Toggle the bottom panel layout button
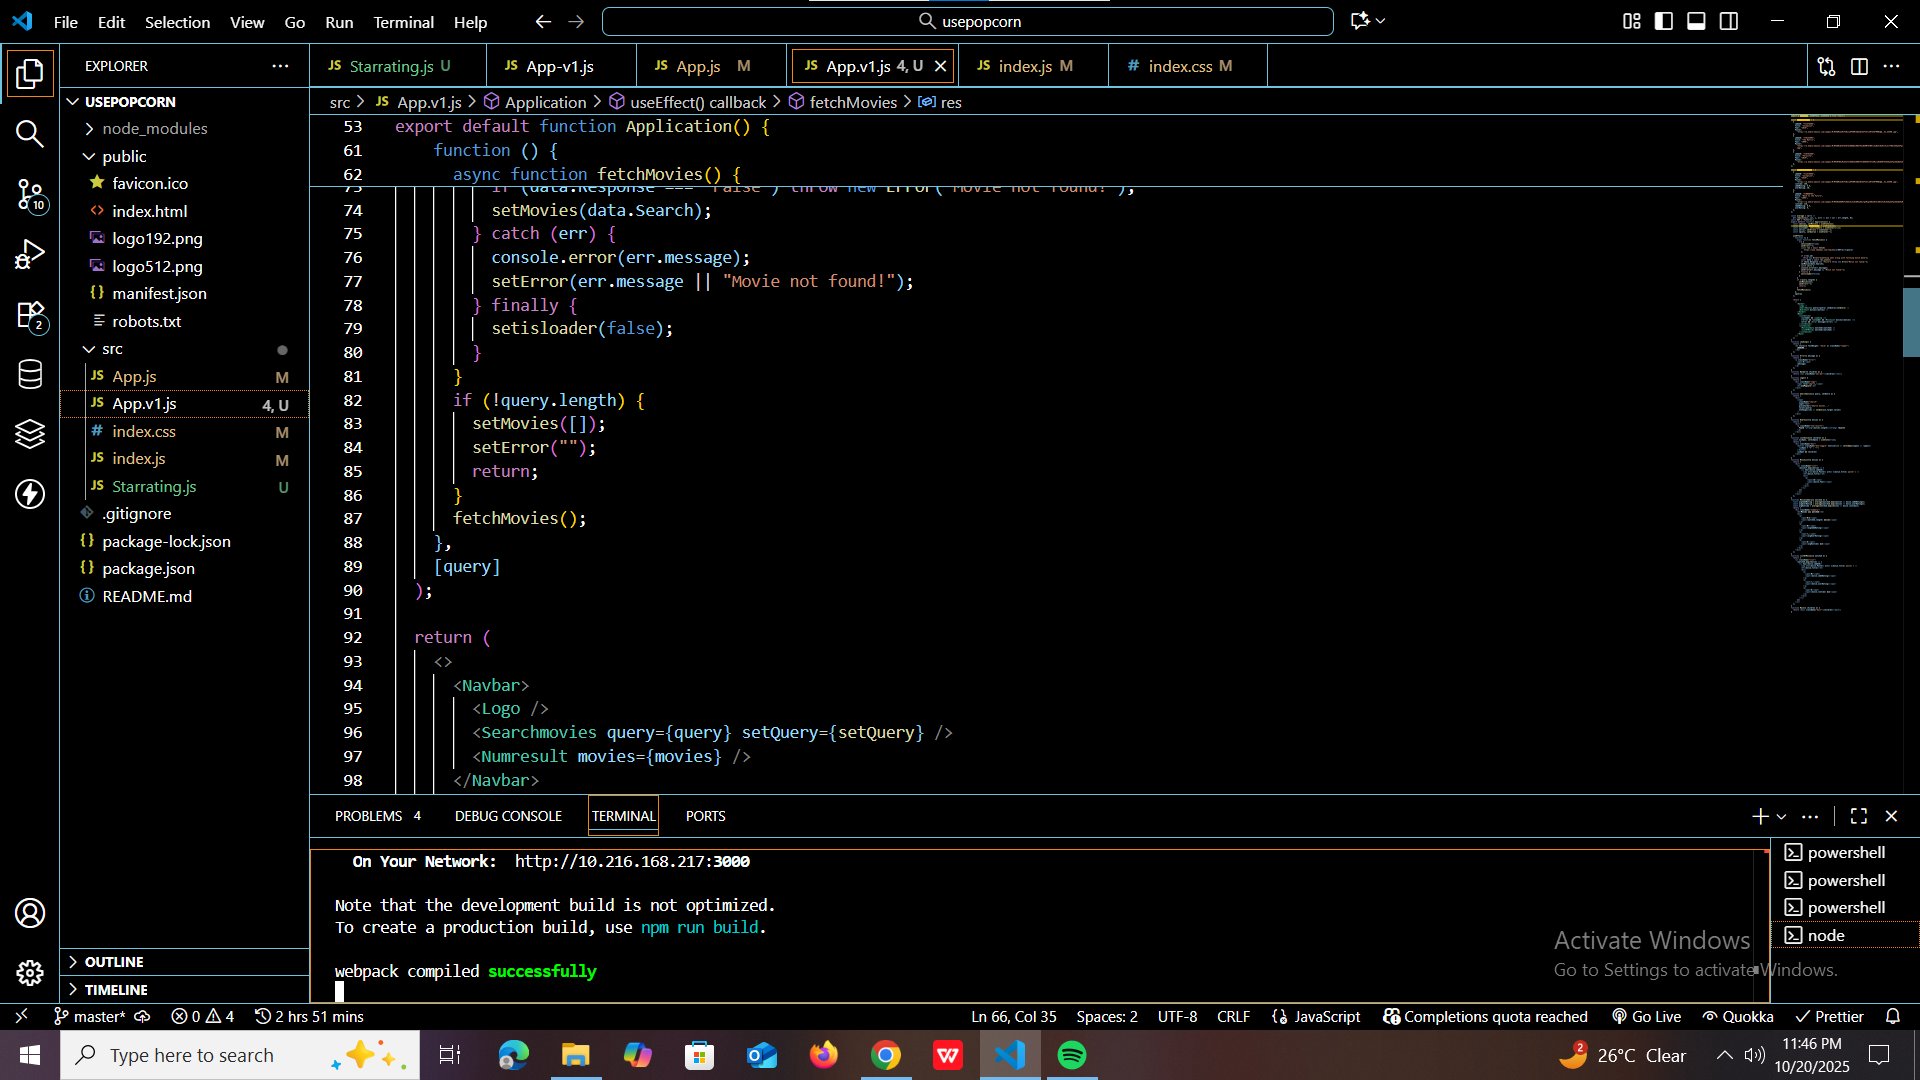The height and width of the screenshot is (1080, 1920). click(x=1696, y=21)
